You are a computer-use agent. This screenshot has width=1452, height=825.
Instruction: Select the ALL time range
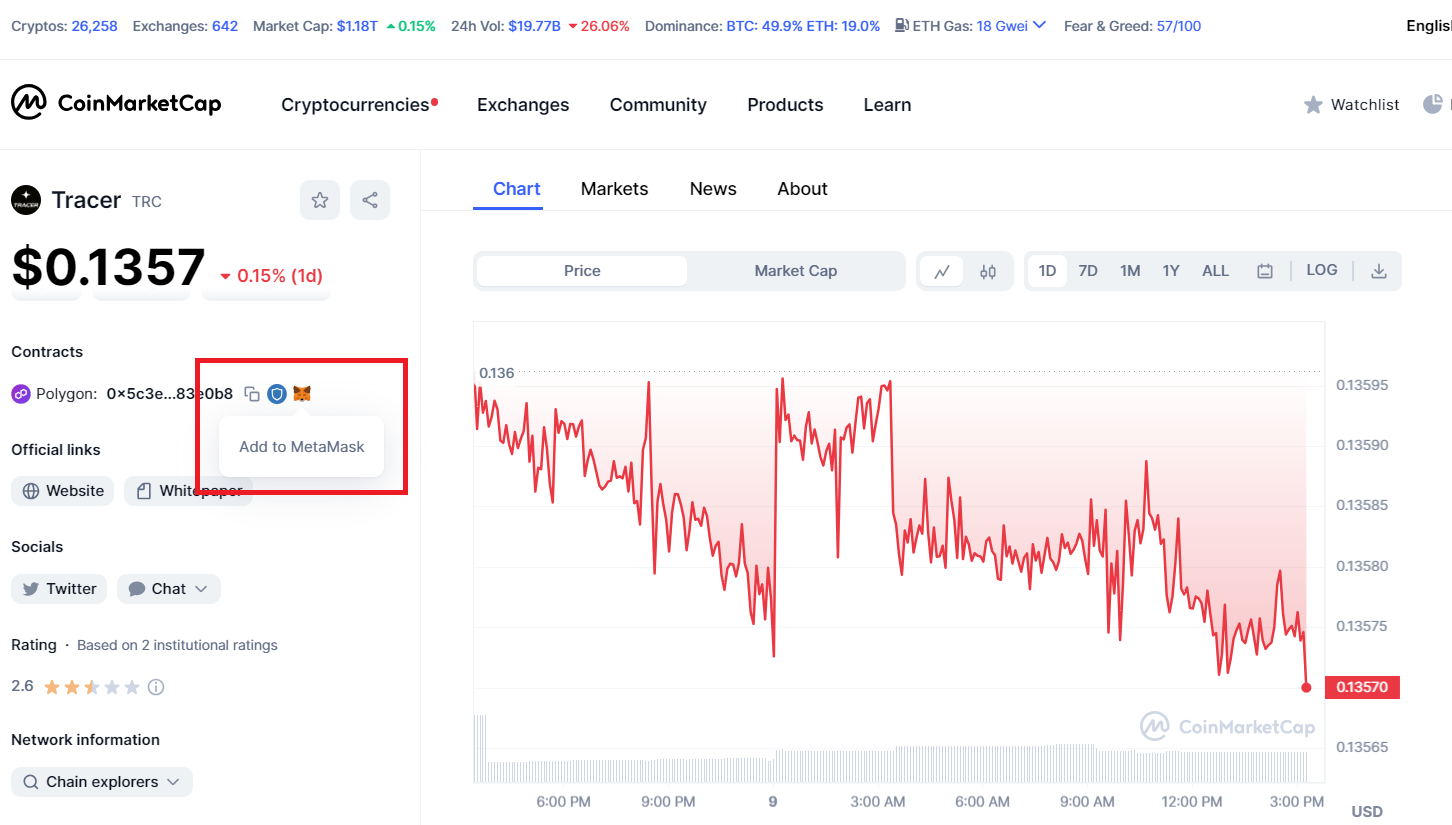pos(1215,271)
